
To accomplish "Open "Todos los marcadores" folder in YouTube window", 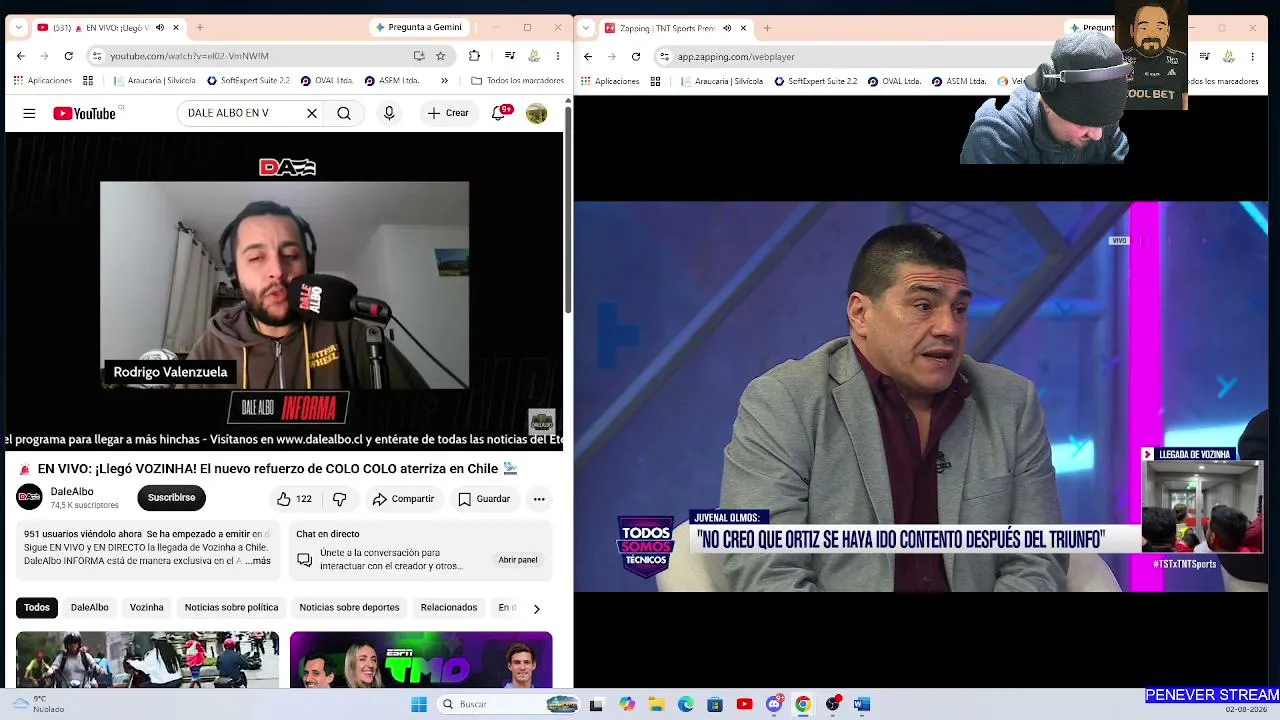I will 517,81.
